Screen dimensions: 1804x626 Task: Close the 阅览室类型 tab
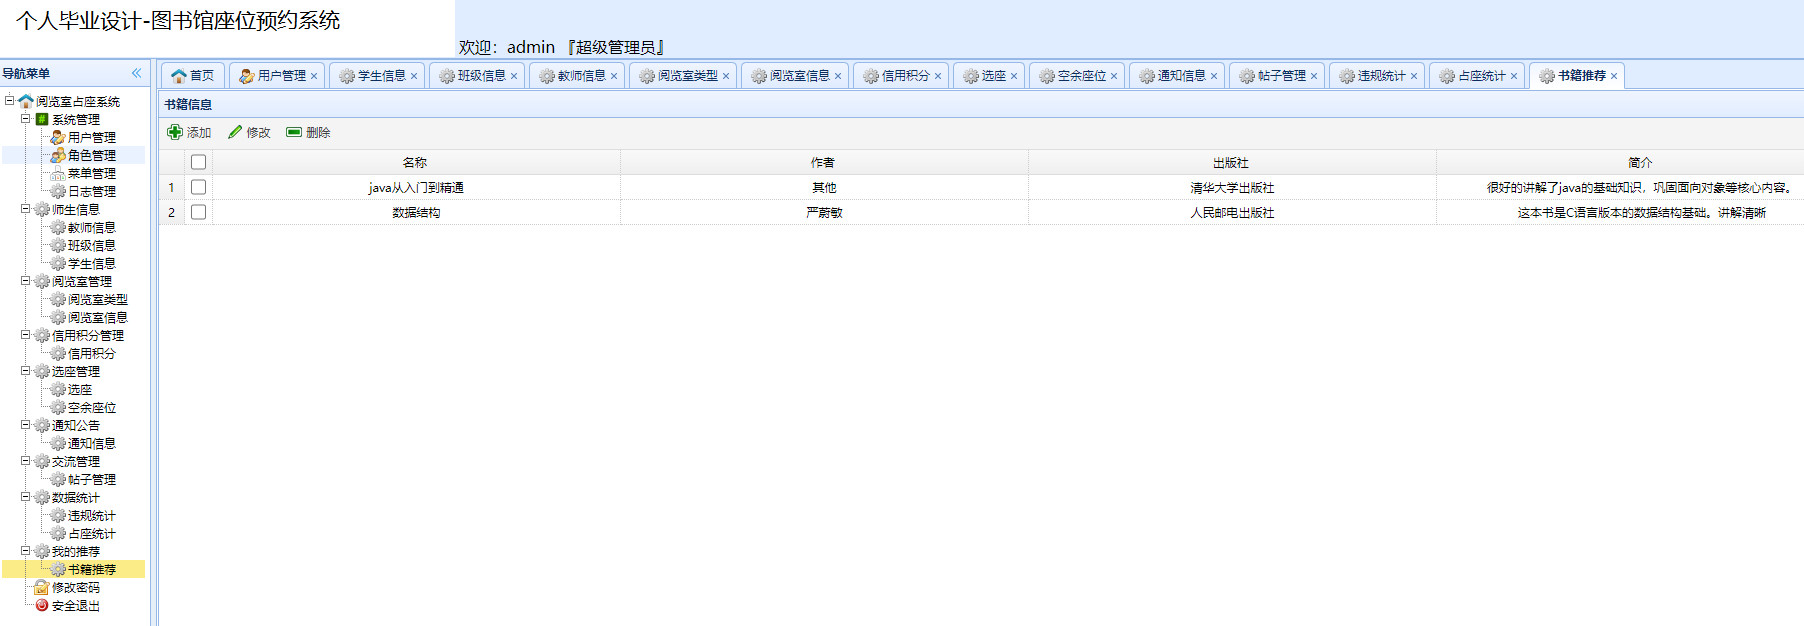726,76
